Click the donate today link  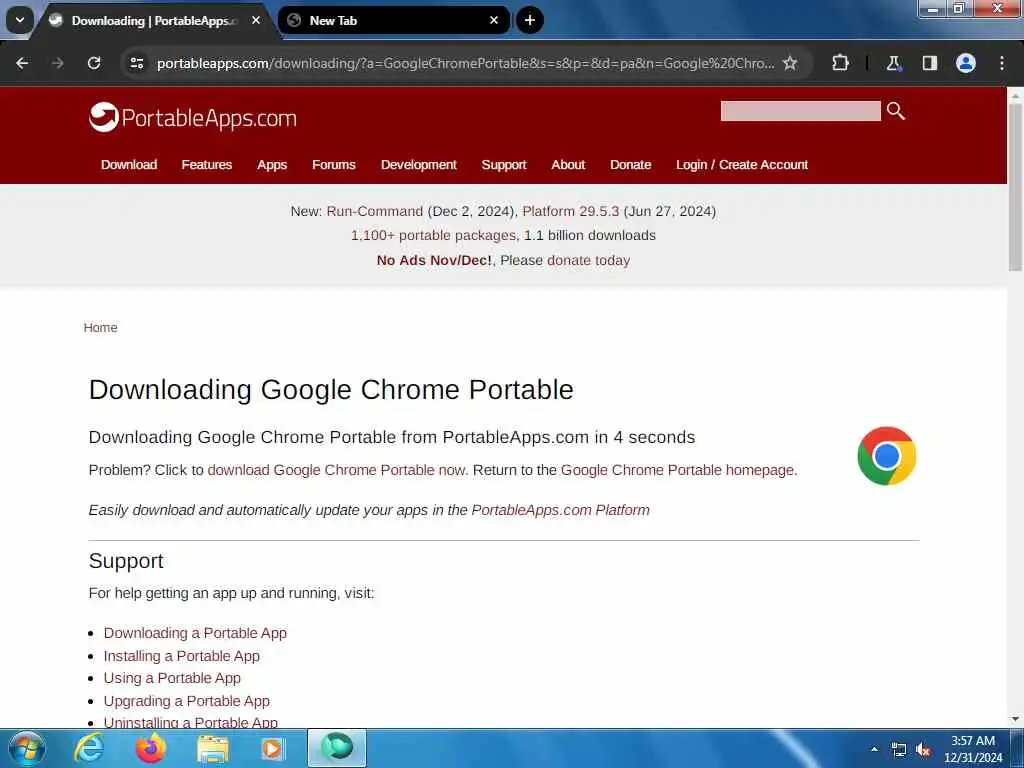[x=588, y=260]
